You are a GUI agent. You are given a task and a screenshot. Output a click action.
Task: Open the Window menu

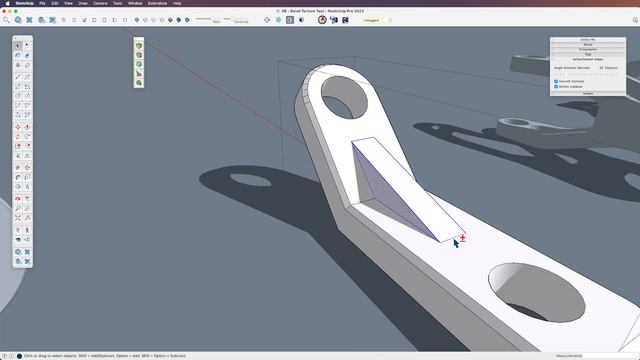pyautogui.click(x=135, y=3)
